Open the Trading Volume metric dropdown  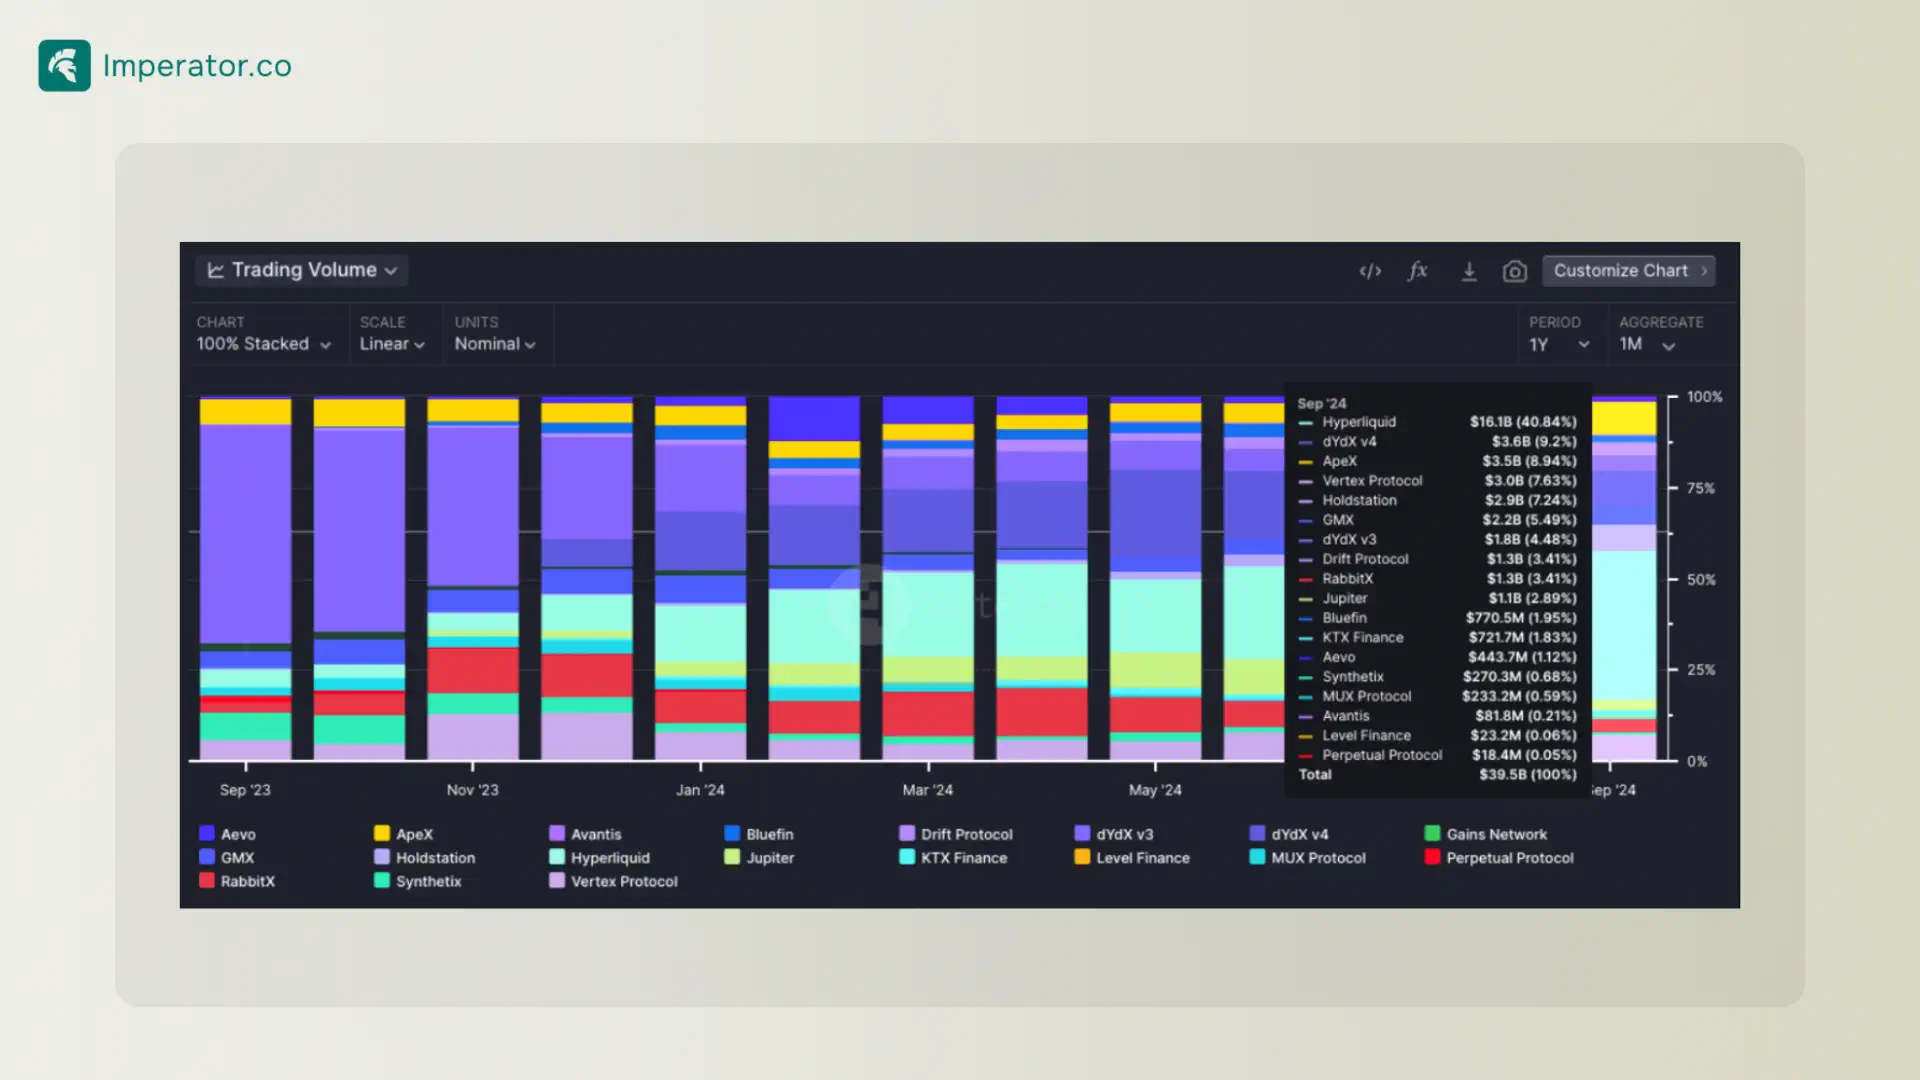point(302,270)
